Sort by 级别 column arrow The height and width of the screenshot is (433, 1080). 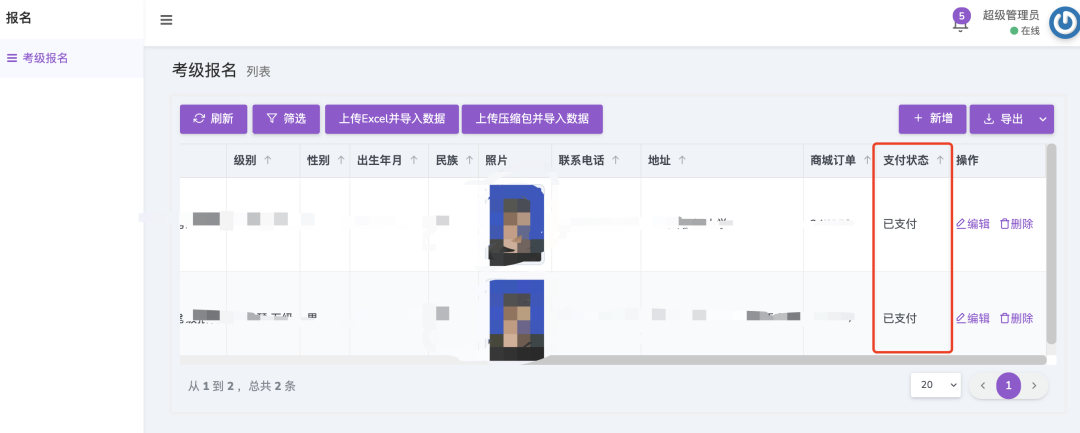pos(267,160)
